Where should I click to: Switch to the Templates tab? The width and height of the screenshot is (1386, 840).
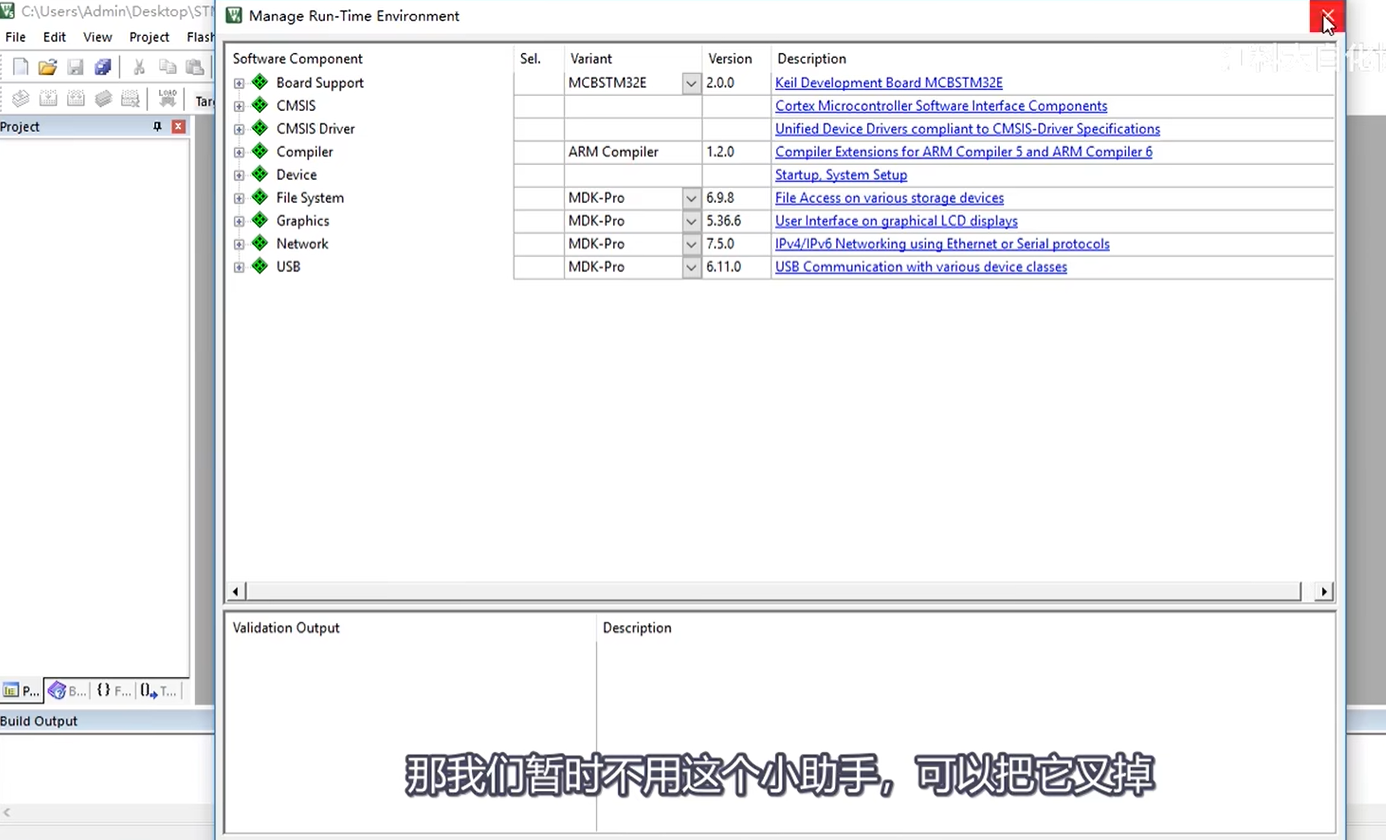pos(158,690)
